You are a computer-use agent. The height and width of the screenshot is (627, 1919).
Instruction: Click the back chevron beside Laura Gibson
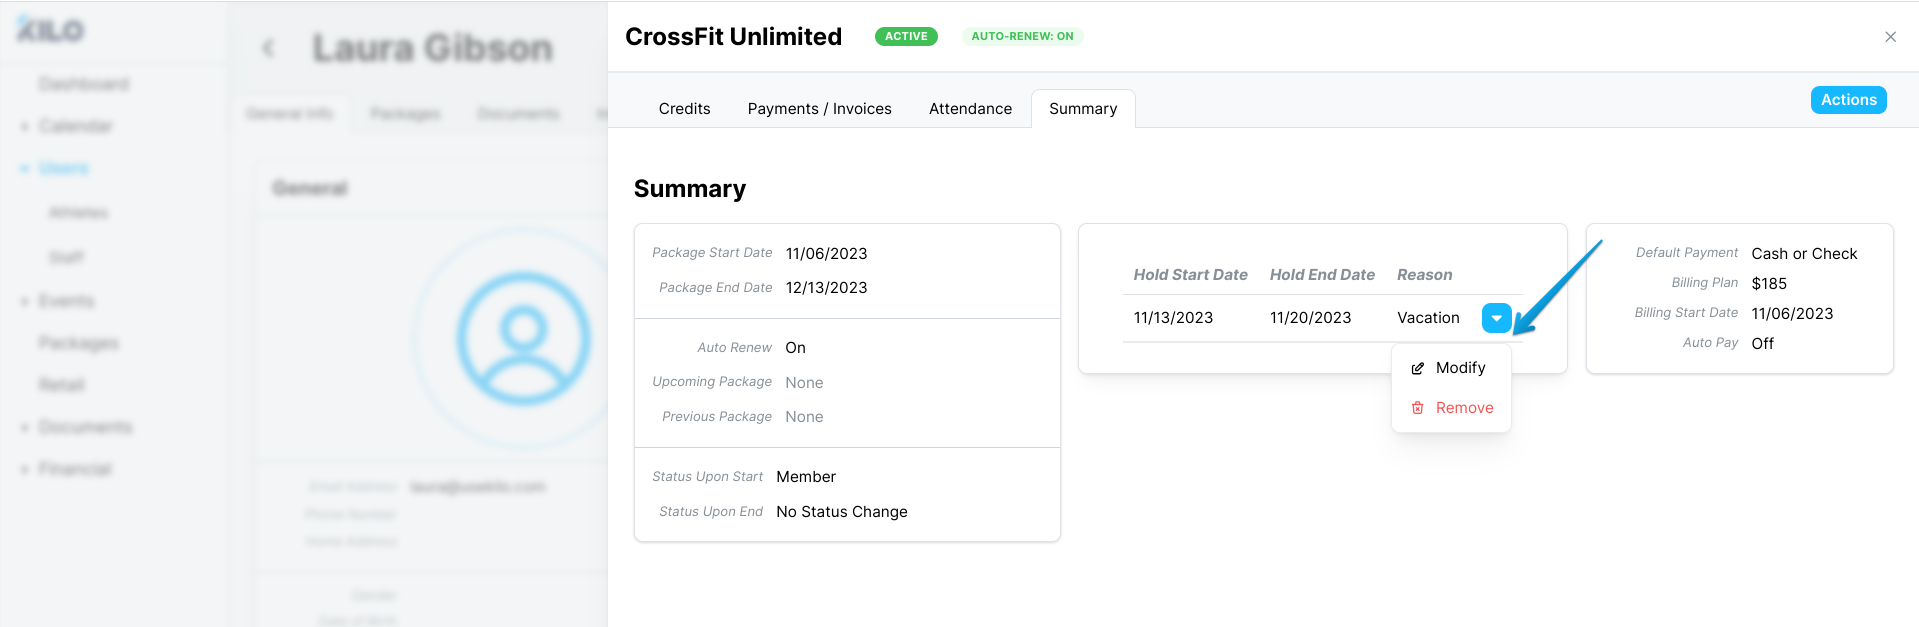click(x=268, y=48)
